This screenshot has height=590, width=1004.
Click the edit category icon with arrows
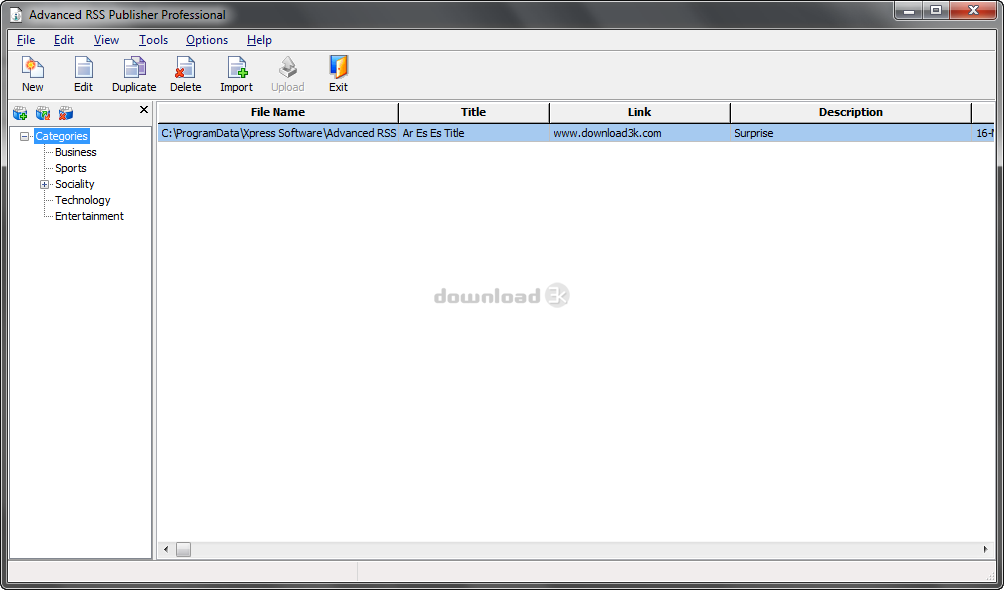click(43, 113)
